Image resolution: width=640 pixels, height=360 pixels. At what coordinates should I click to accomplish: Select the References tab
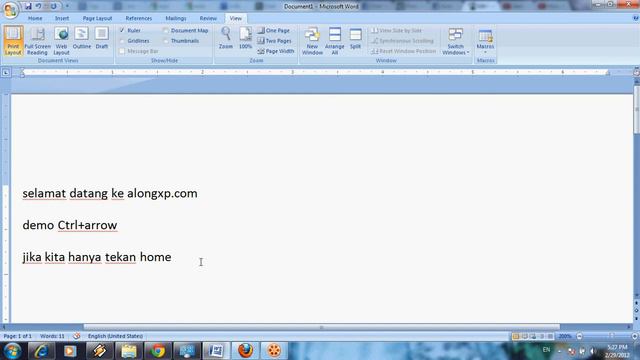(x=138, y=18)
